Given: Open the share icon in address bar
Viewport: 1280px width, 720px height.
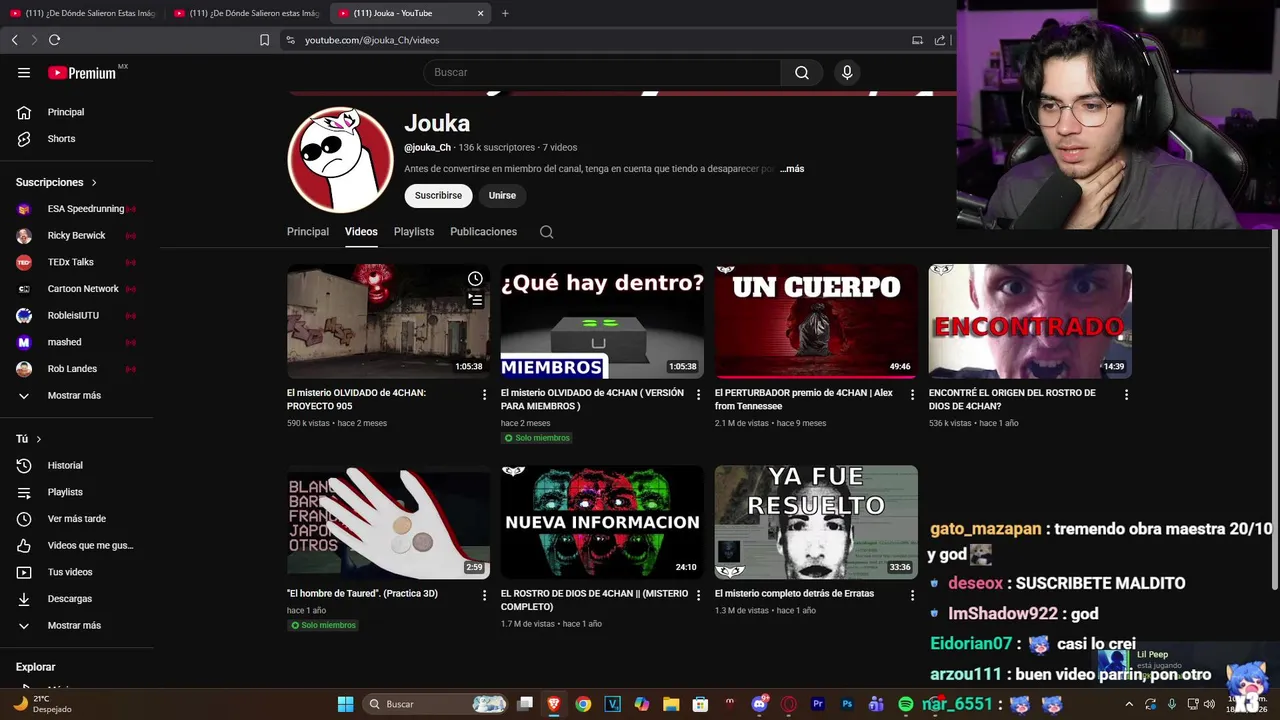Looking at the screenshot, I should 940,40.
